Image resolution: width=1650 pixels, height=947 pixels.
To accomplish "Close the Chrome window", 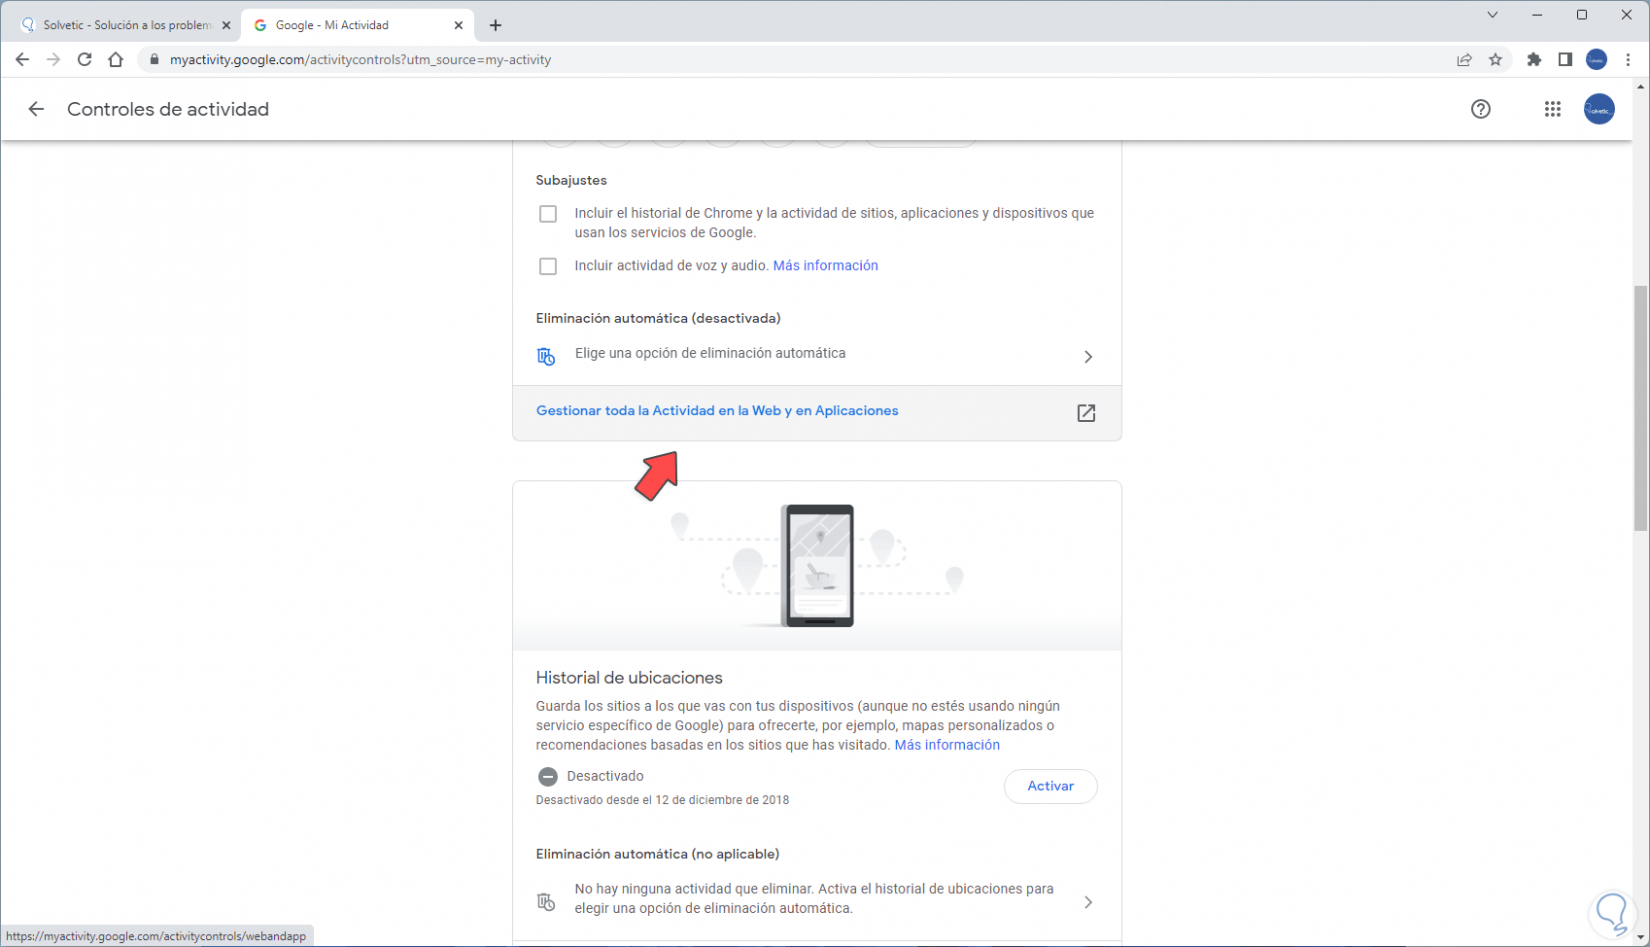I will pos(1627,15).
